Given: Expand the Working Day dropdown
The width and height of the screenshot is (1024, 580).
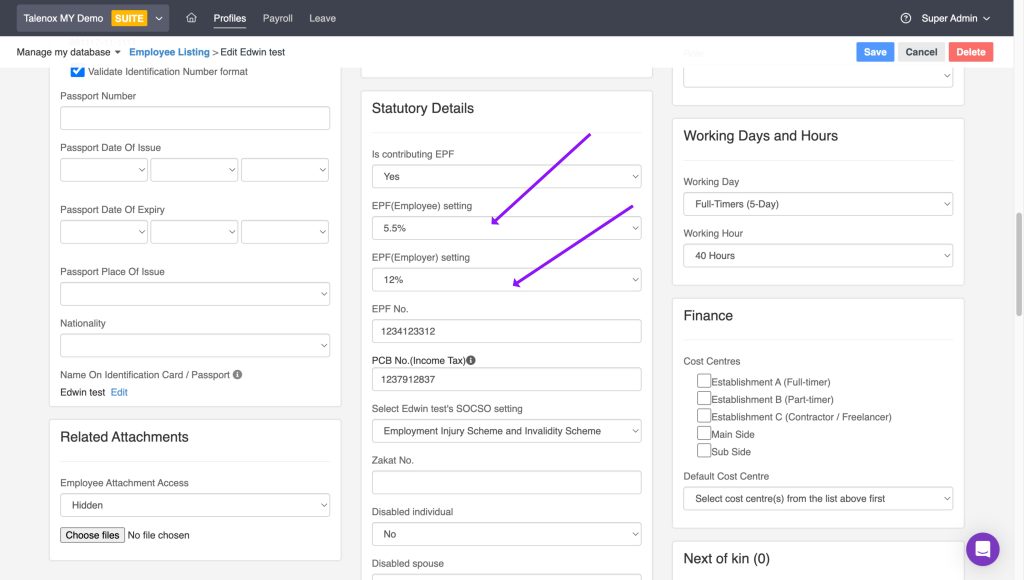Looking at the screenshot, I should pyautogui.click(x=817, y=204).
